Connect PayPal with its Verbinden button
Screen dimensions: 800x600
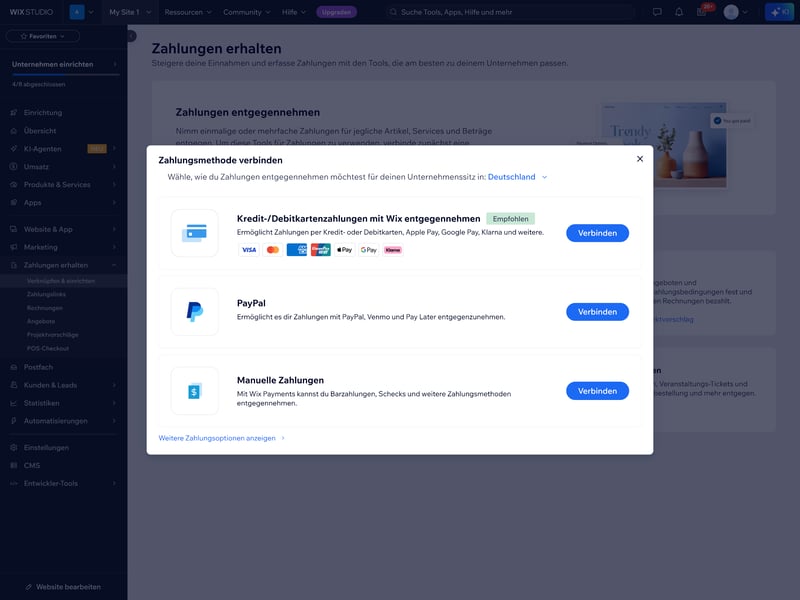pyautogui.click(x=597, y=312)
